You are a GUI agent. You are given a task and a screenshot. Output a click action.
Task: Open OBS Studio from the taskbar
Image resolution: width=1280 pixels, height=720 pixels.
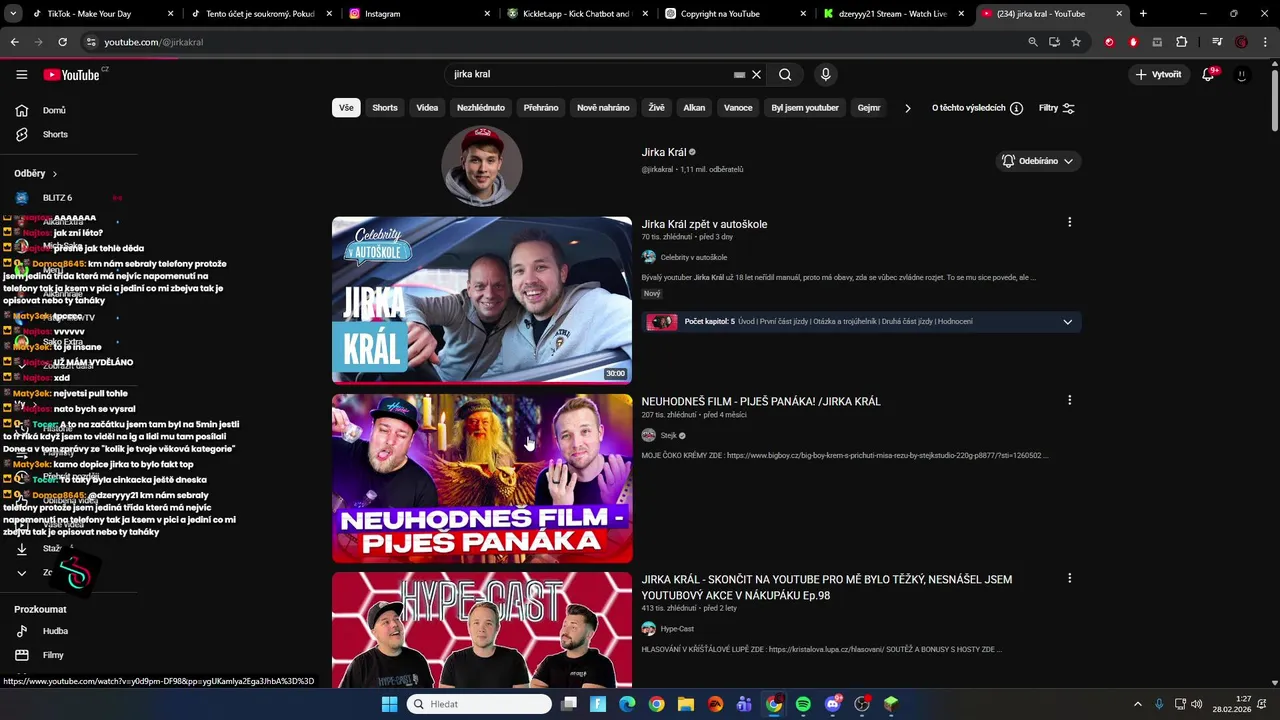pyautogui.click(x=862, y=704)
